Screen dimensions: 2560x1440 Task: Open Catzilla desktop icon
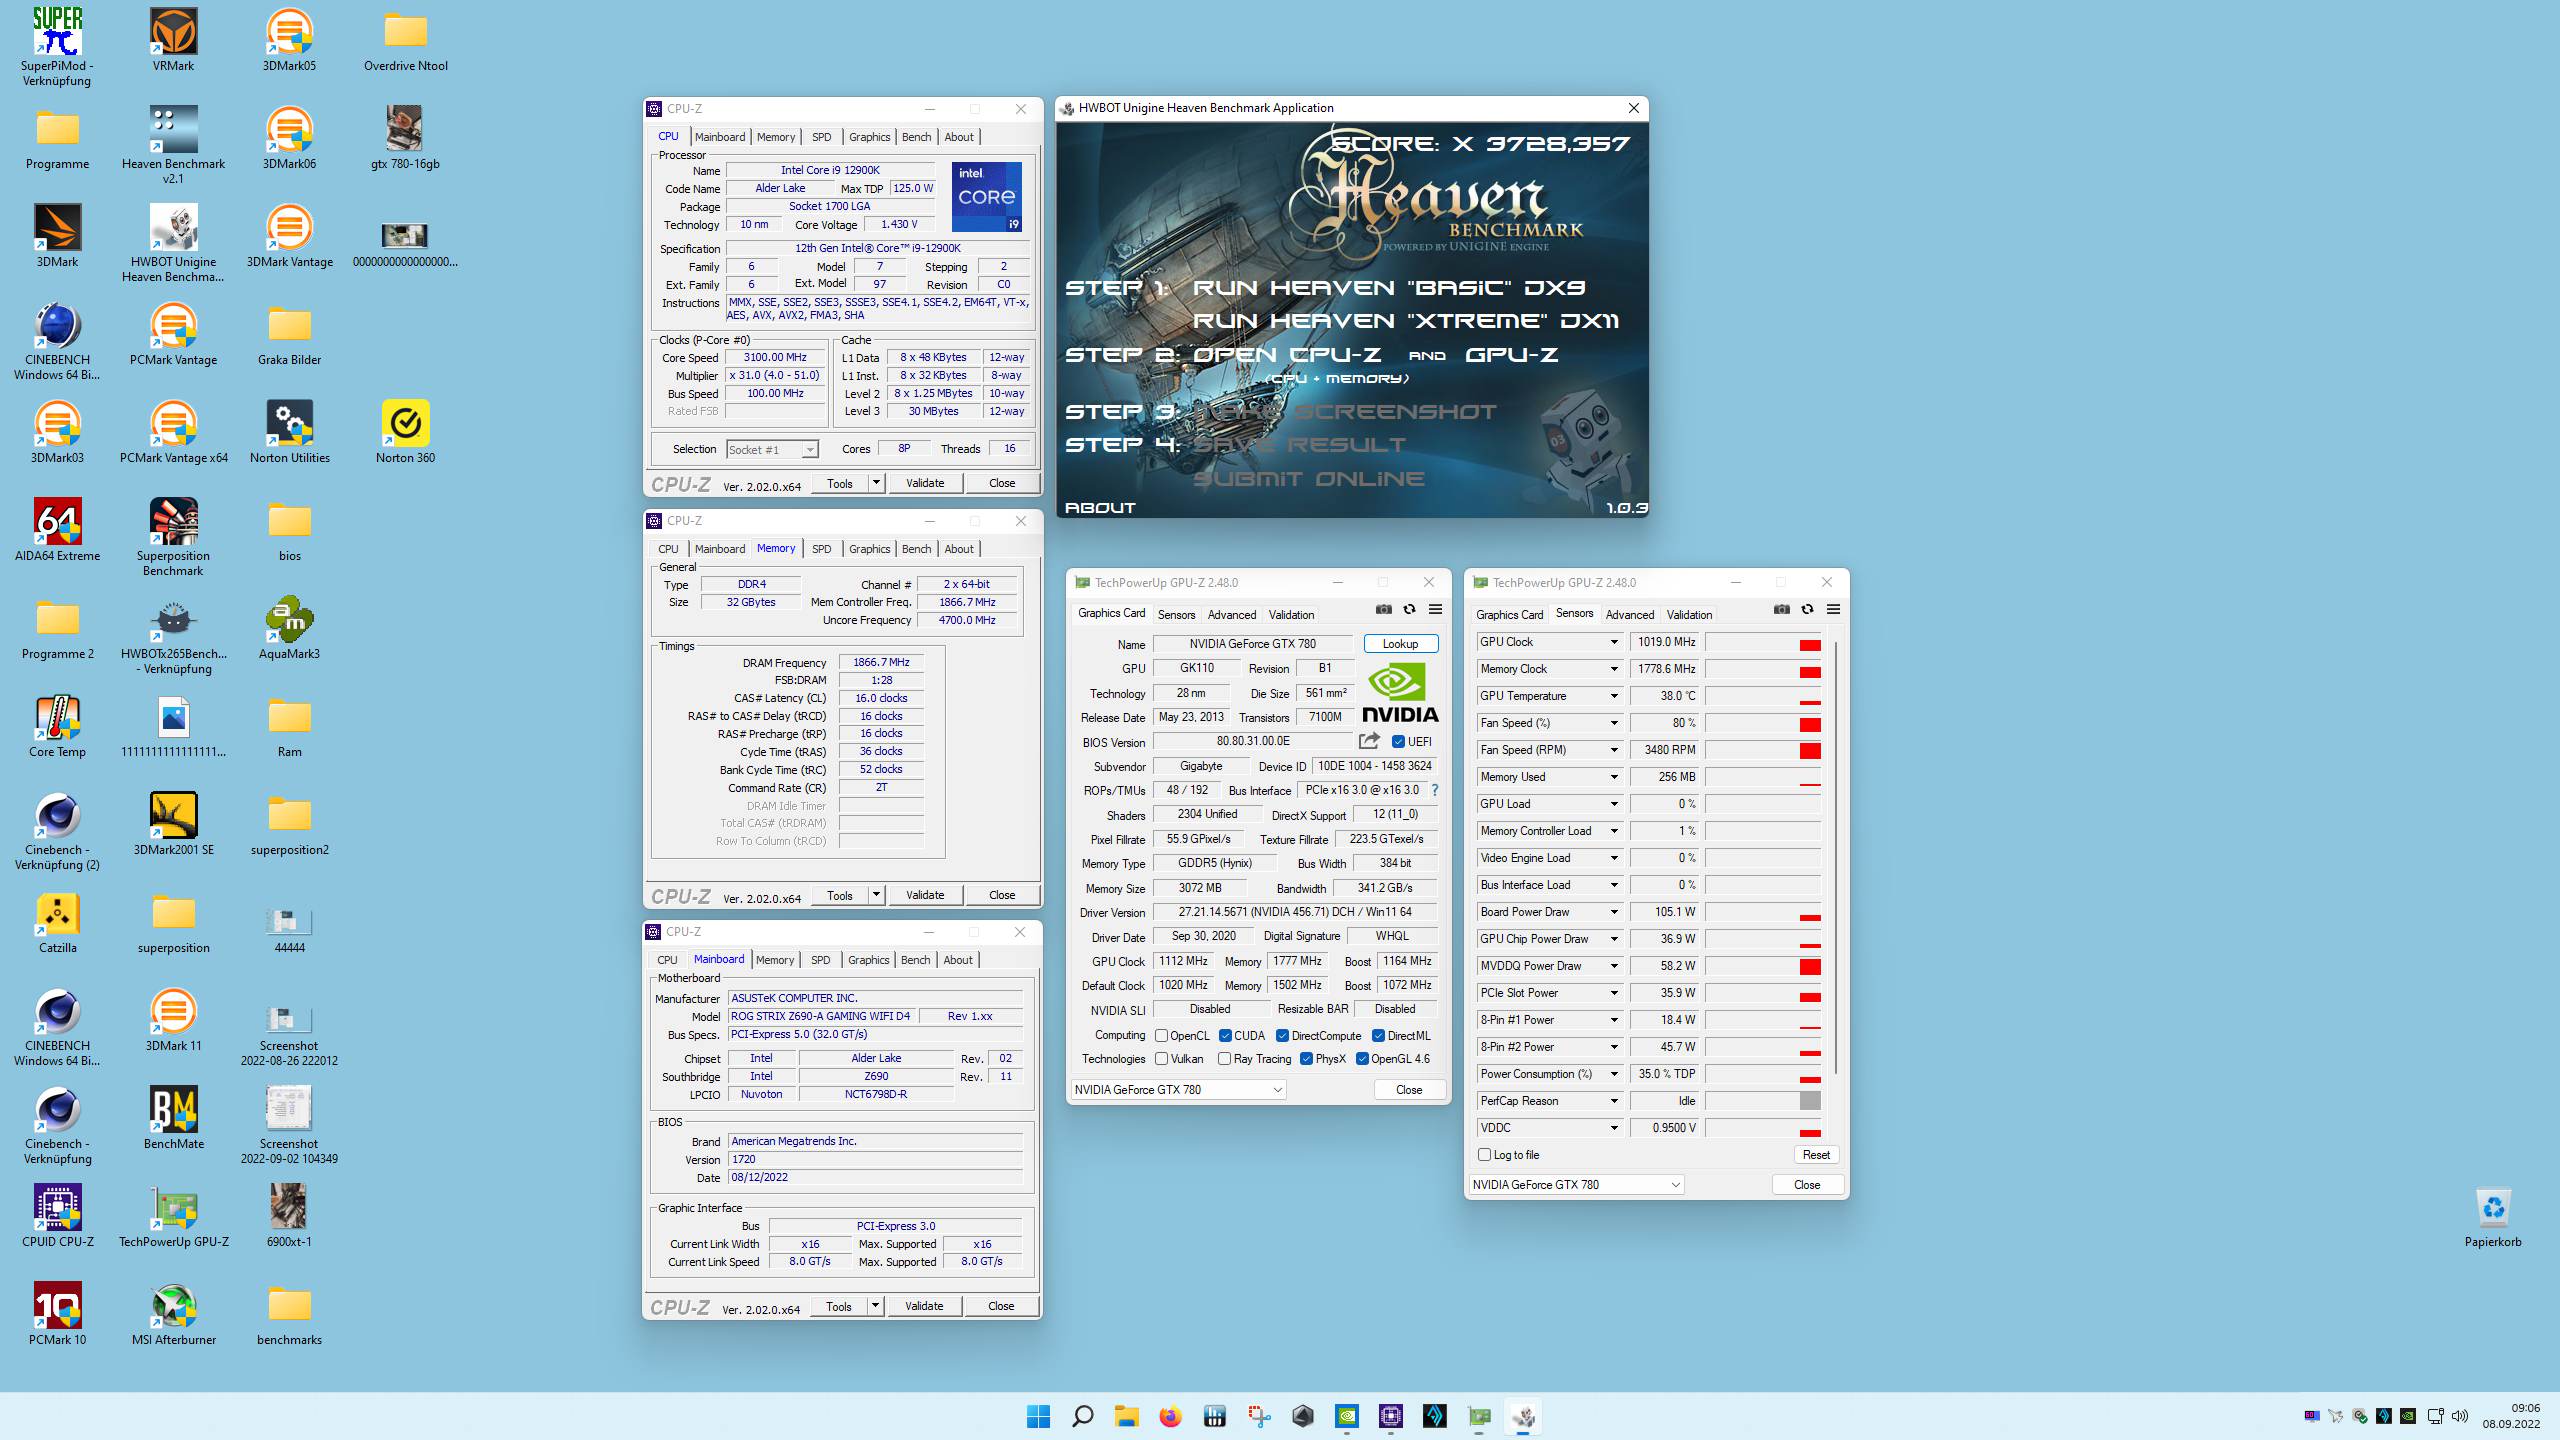[57, 922]
